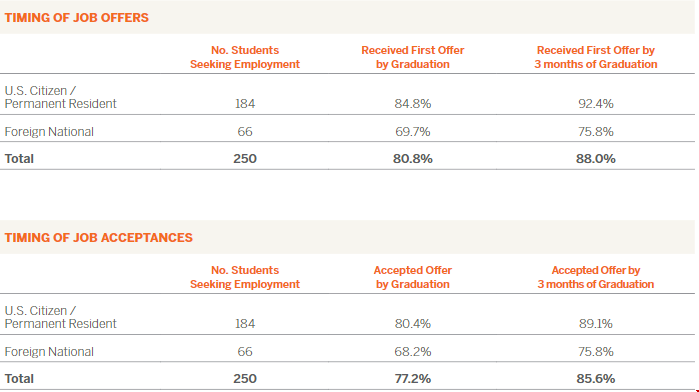Click the Accepted Offer by Graduation header
699x392 pixels.
[x=413, y=277]
